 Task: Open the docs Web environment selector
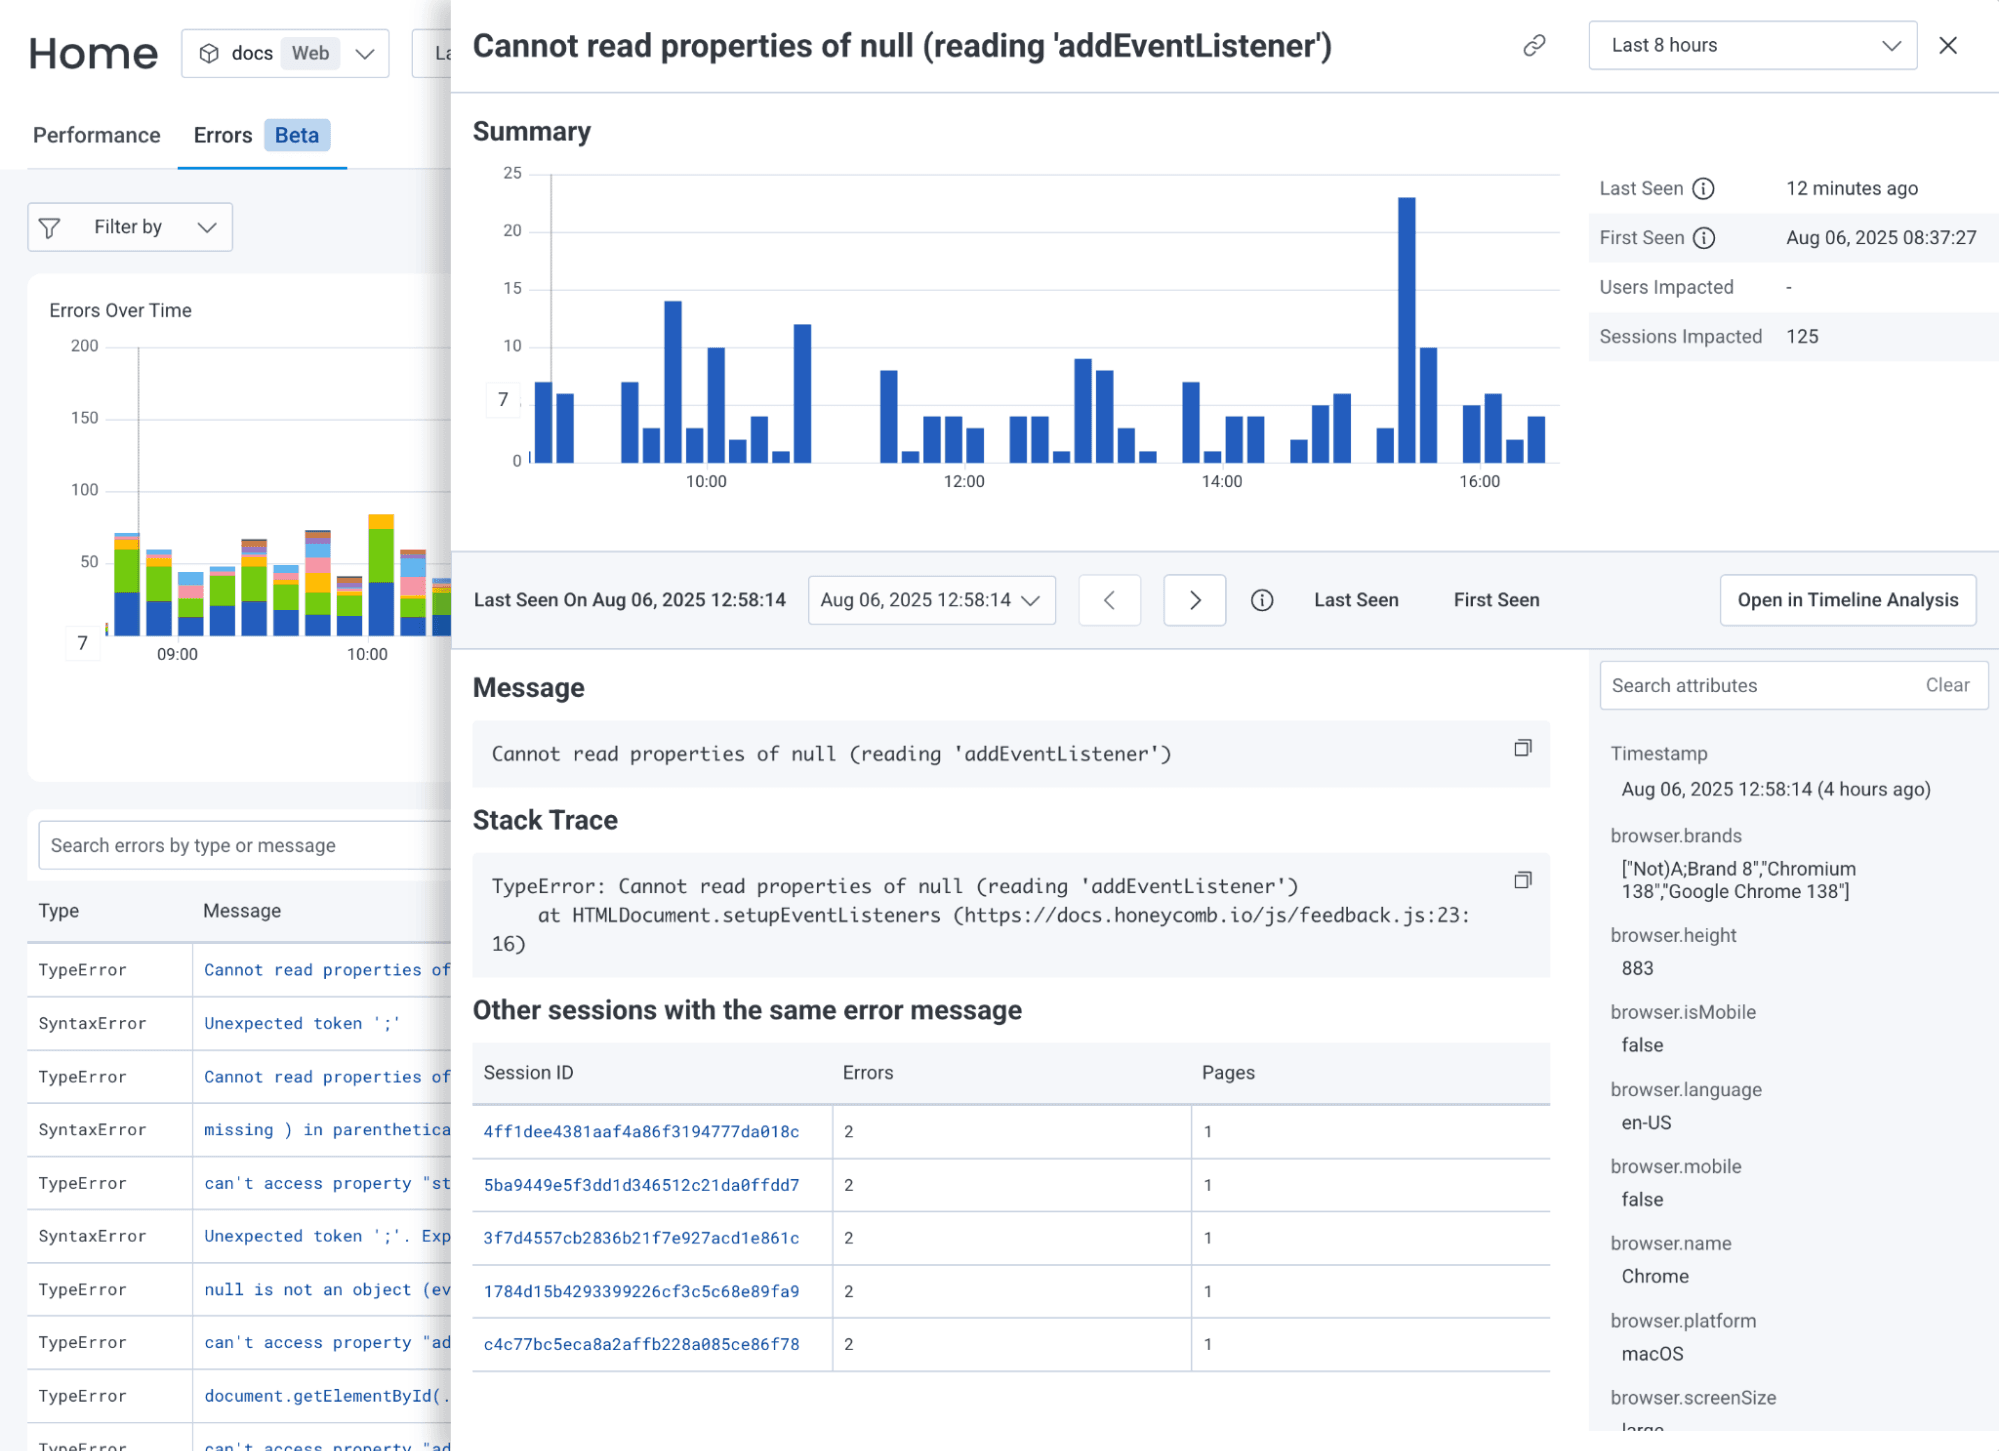tap(285, 54)
